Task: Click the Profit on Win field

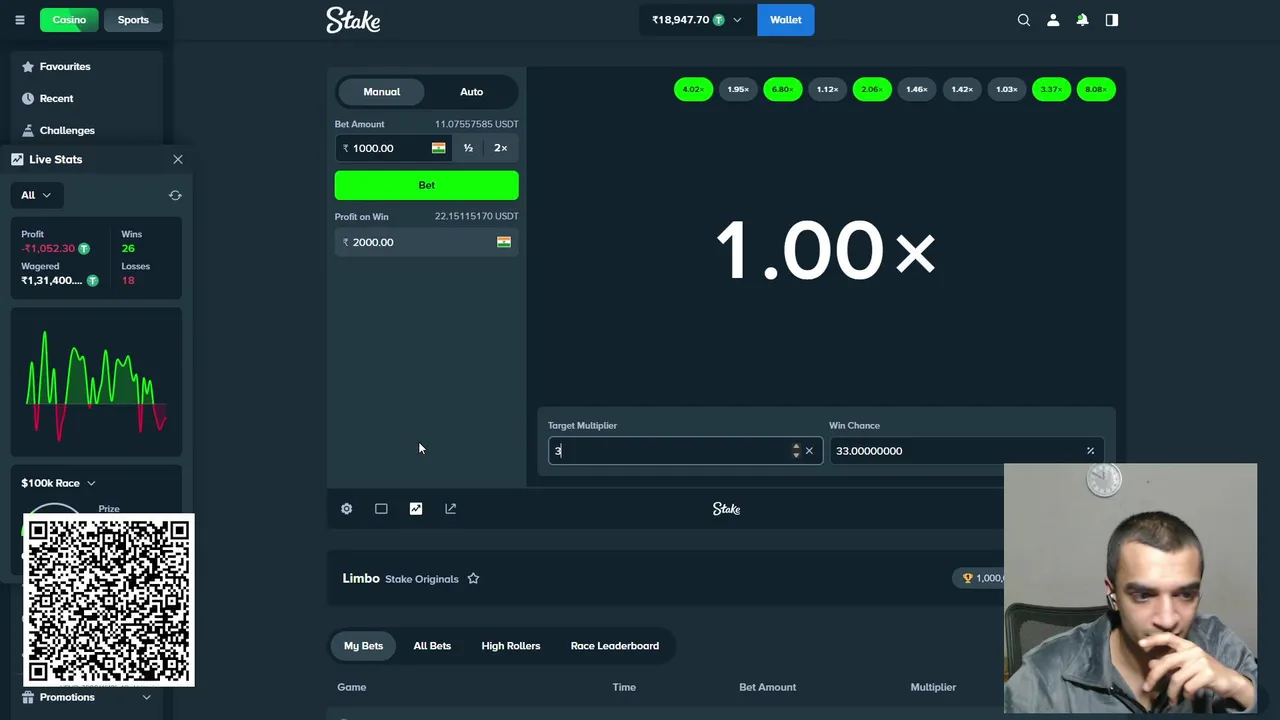Action: [427, 242]
